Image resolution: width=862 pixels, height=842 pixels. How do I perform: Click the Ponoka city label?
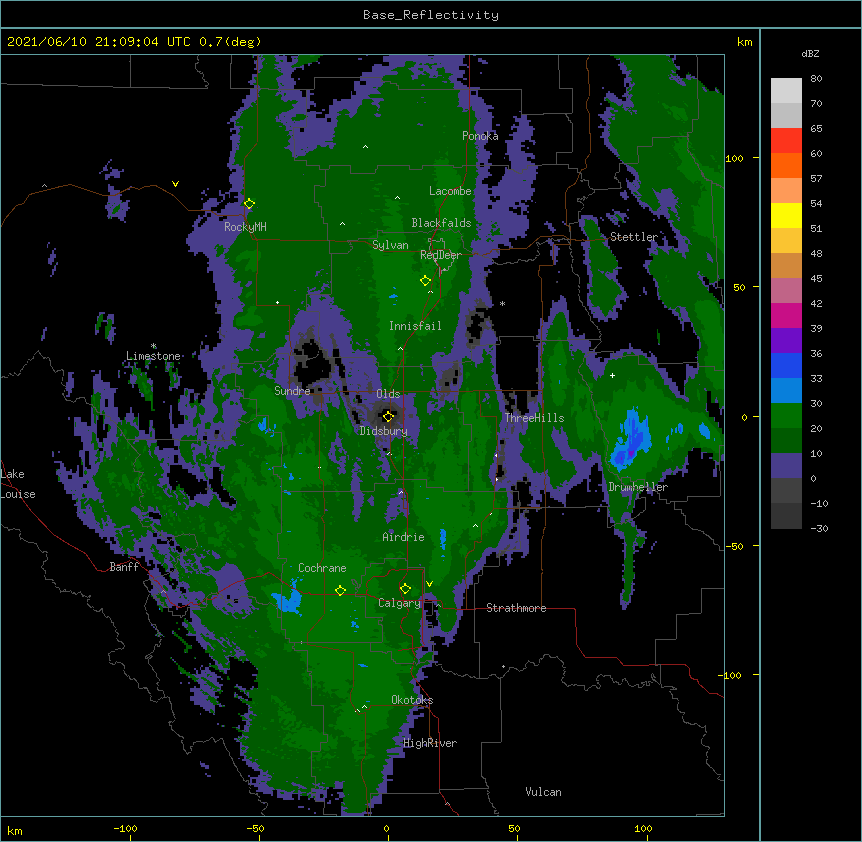pos(480,136)
